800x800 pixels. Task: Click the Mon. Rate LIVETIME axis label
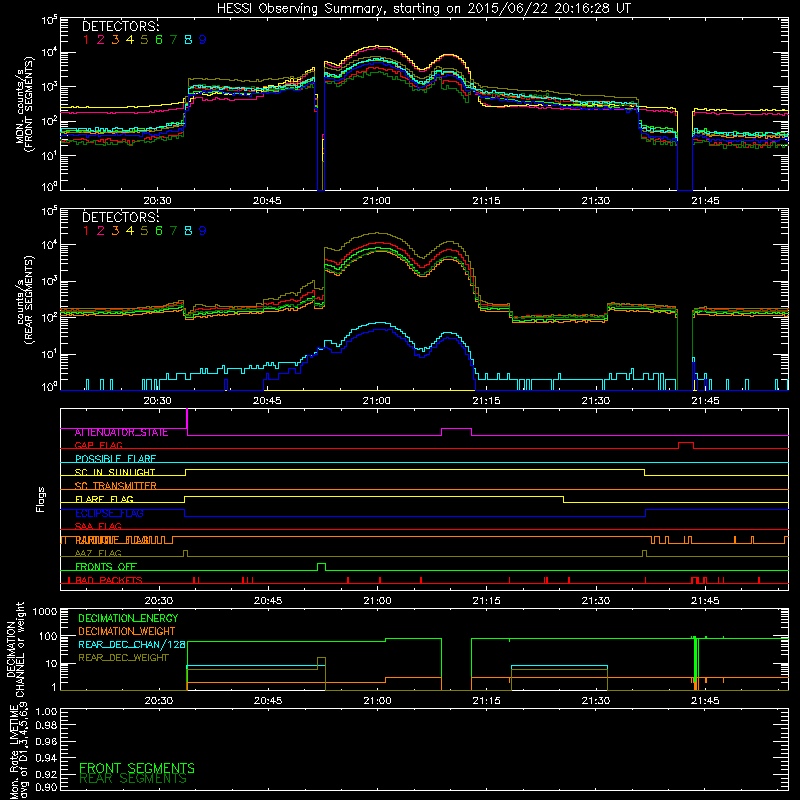click(19, 751)
